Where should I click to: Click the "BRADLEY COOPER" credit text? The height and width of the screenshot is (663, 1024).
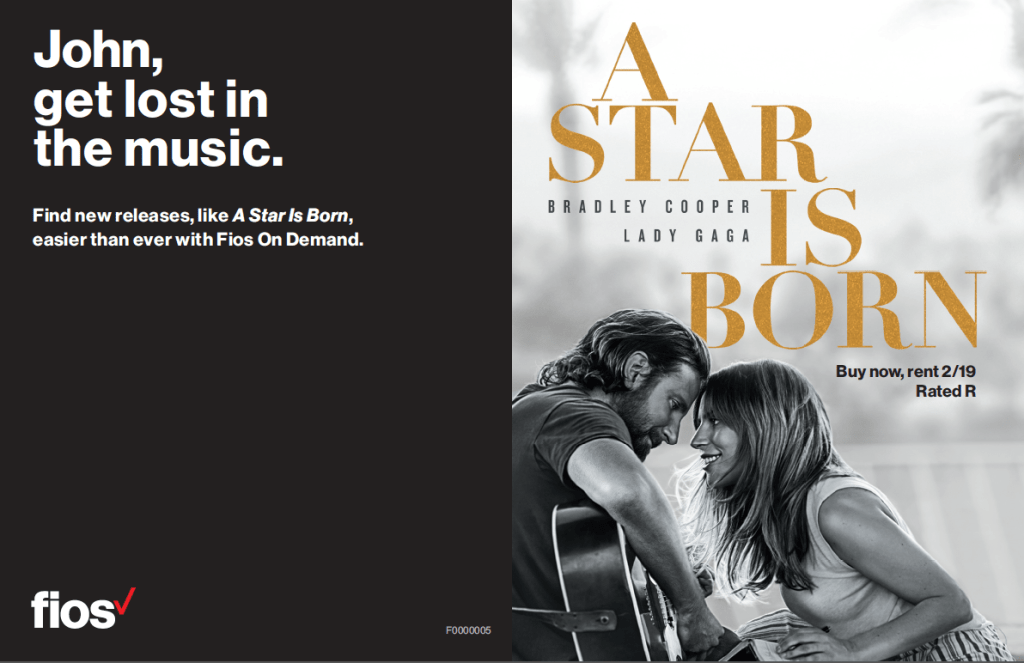click(649, 207)
